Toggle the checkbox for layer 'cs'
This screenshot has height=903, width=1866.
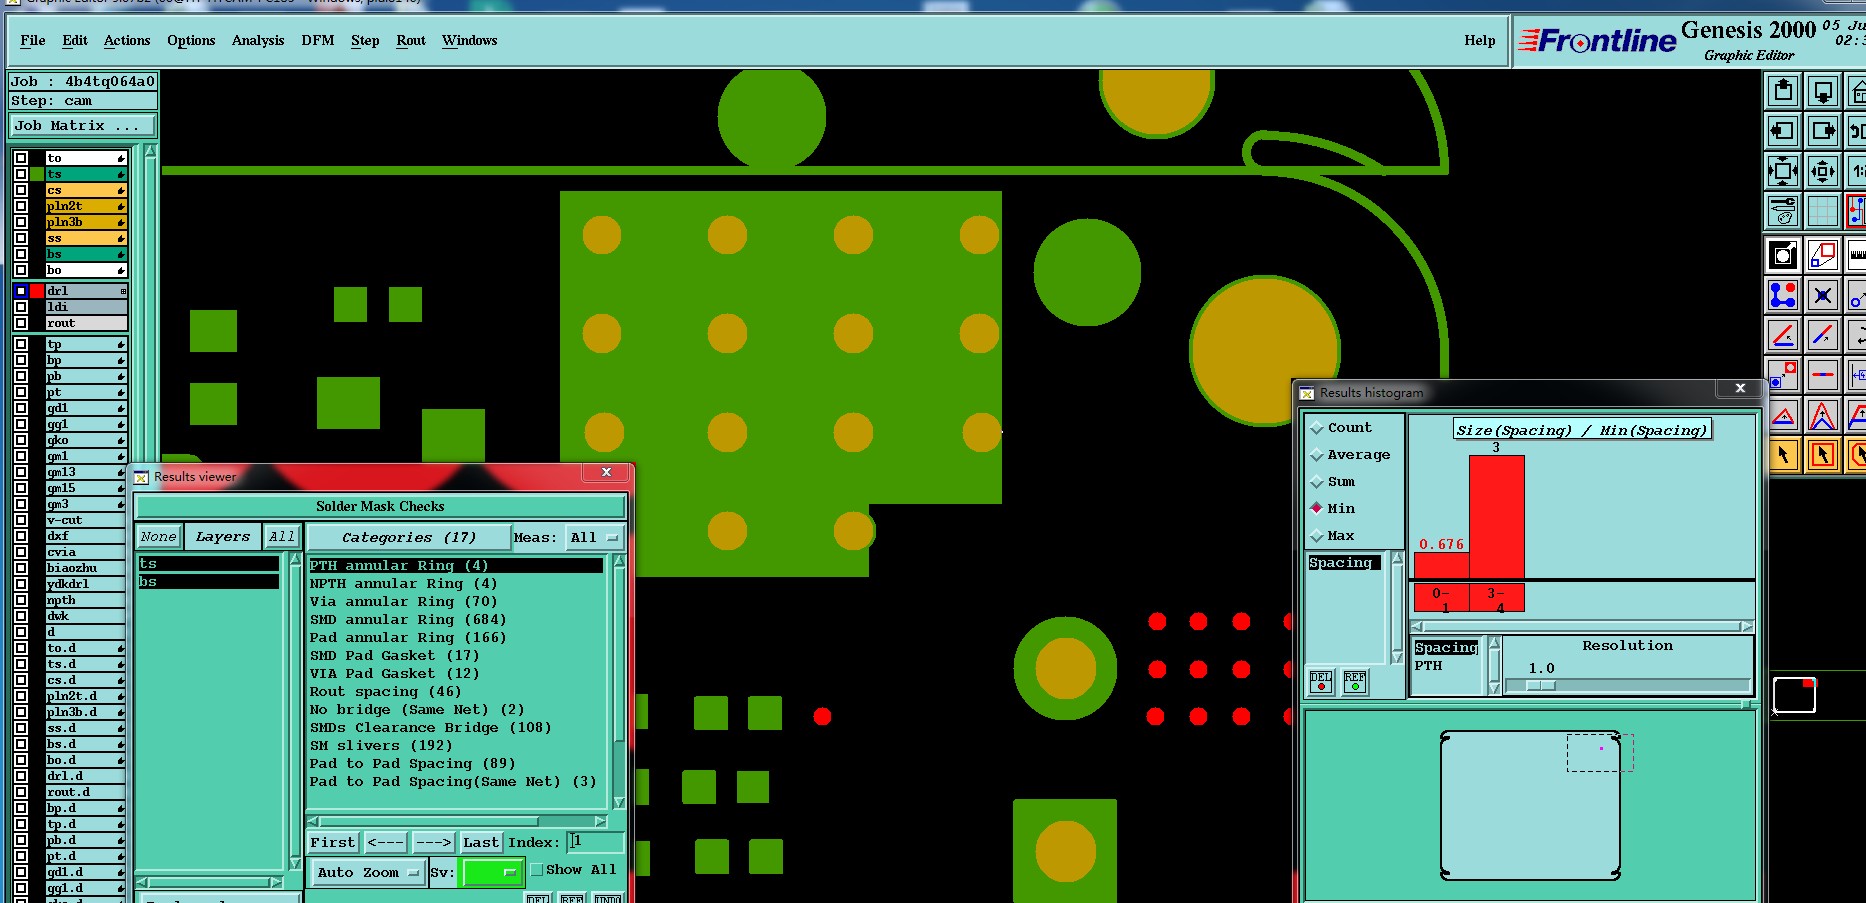click(x=21, y=190)
